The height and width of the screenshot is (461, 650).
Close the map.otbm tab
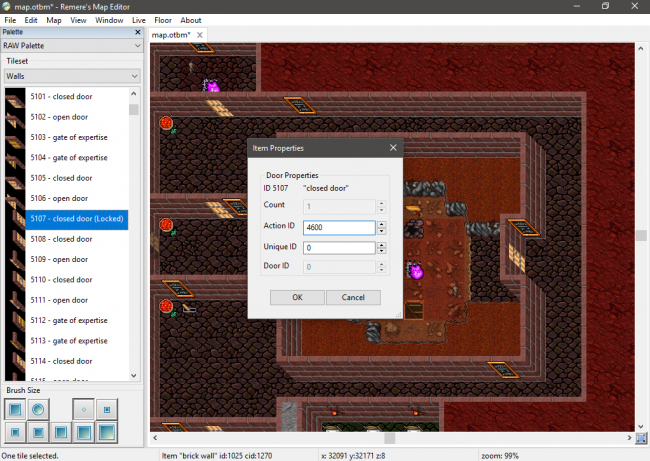tap(199, 35)
